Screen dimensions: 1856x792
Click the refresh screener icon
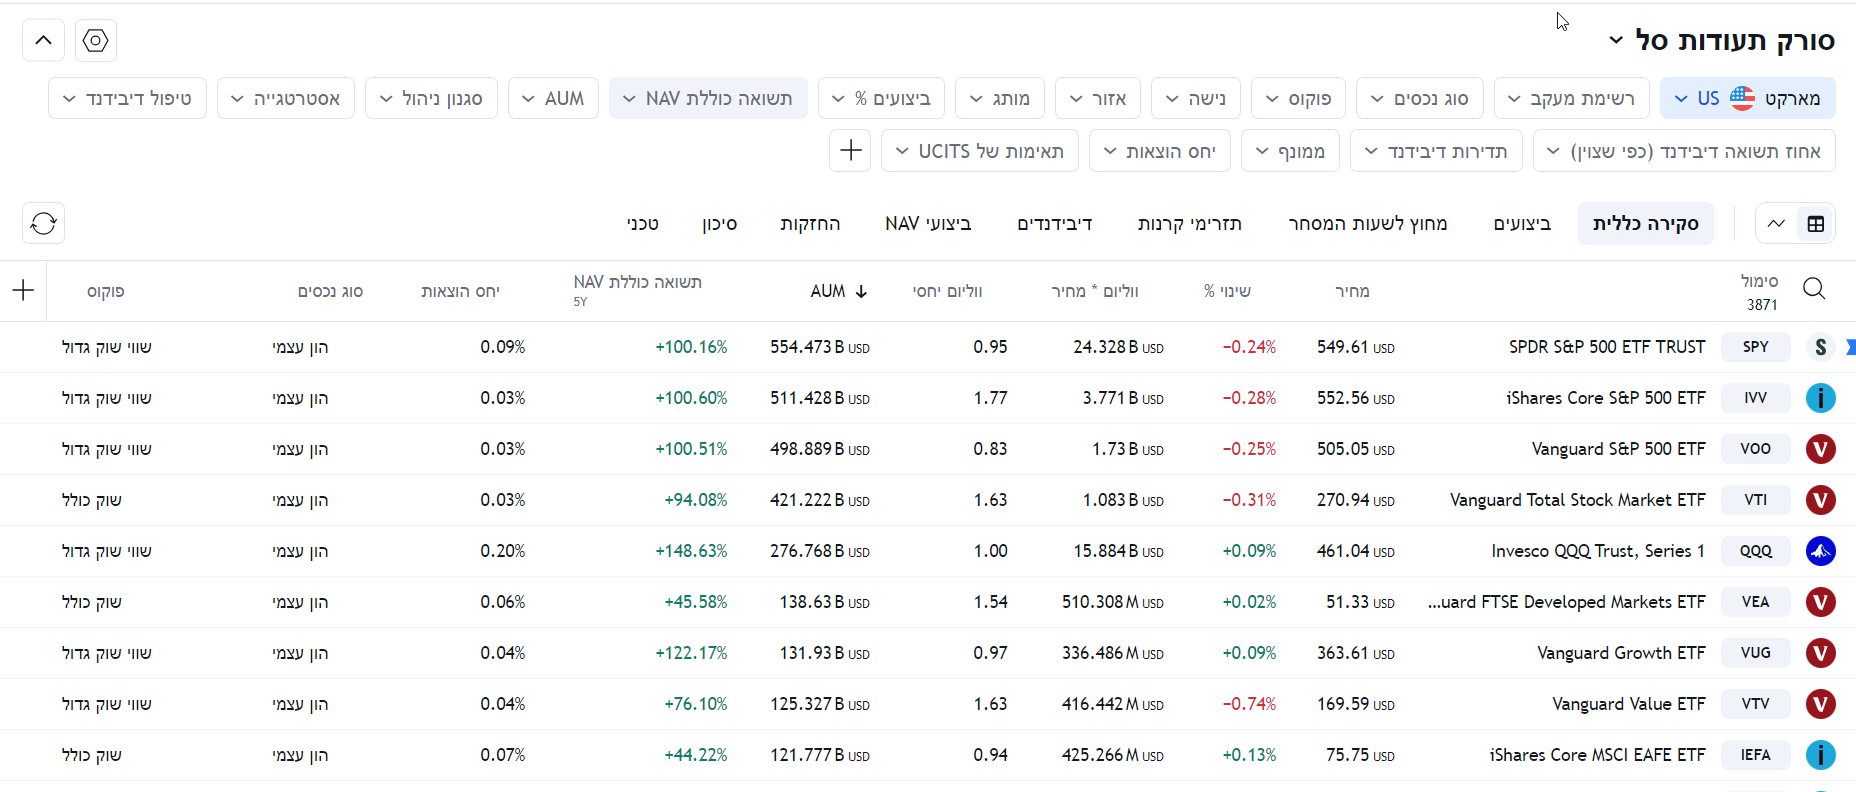43,223
